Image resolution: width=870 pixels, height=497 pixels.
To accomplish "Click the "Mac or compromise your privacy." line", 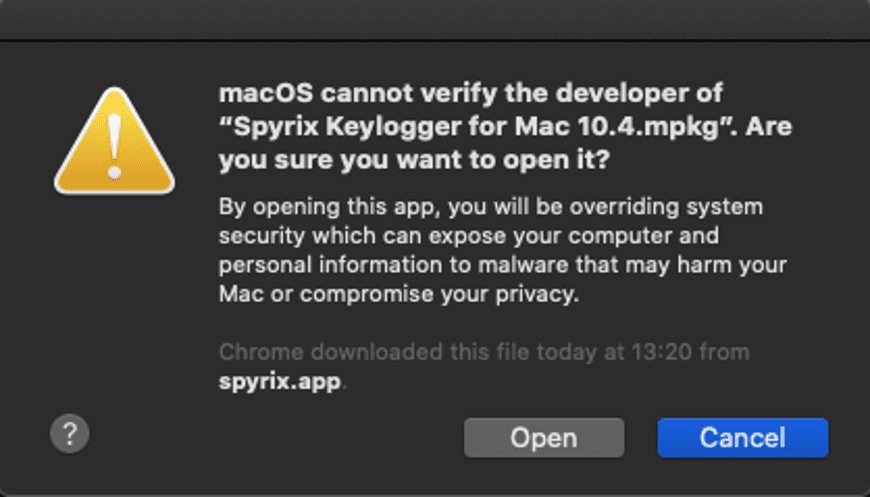I will coord(399,295).
